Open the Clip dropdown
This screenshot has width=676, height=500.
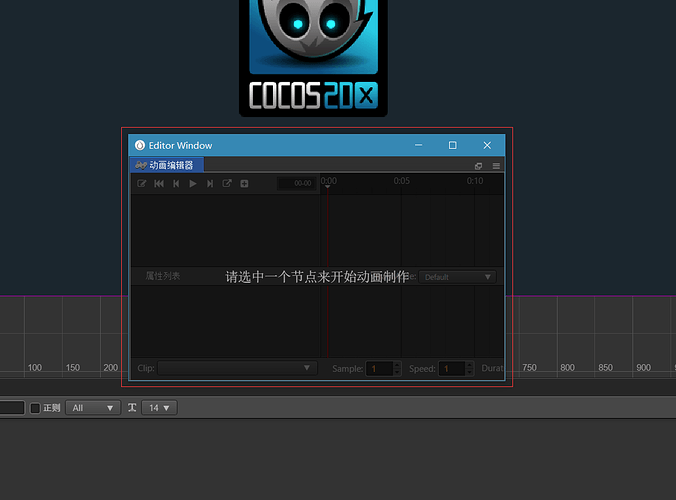238,368
